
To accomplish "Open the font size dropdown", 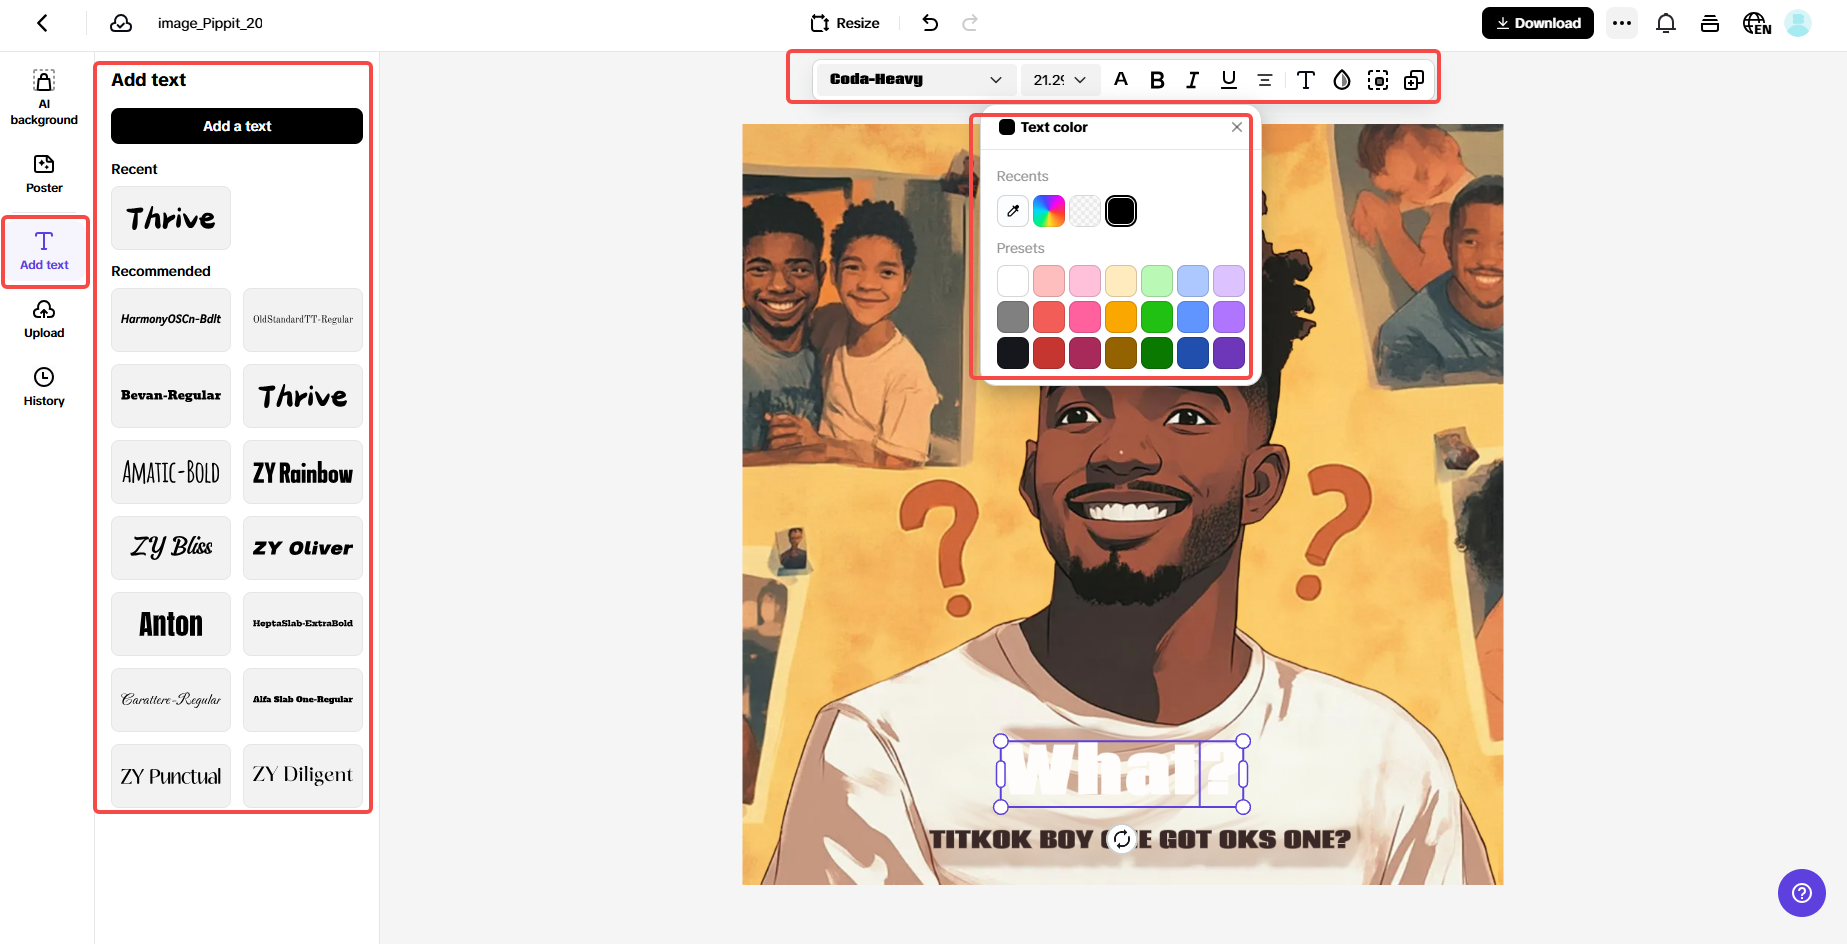I will click(x=1059, y=79).
